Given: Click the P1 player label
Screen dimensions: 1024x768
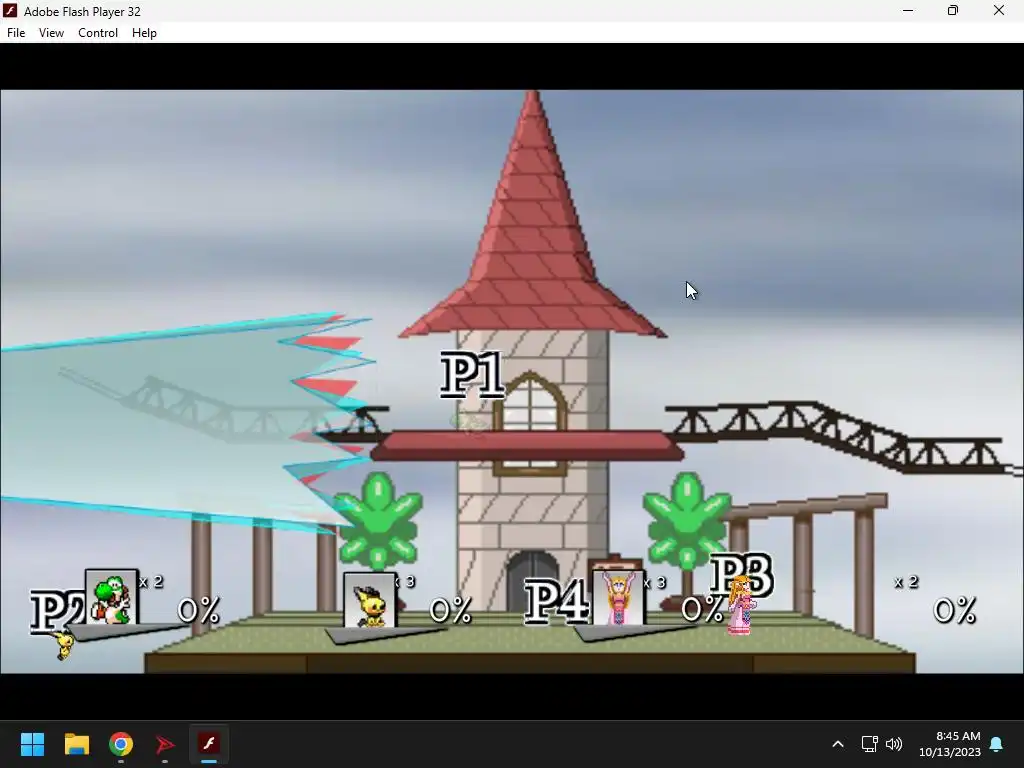Looking at the screenshot, I should [x=473, y=374].
